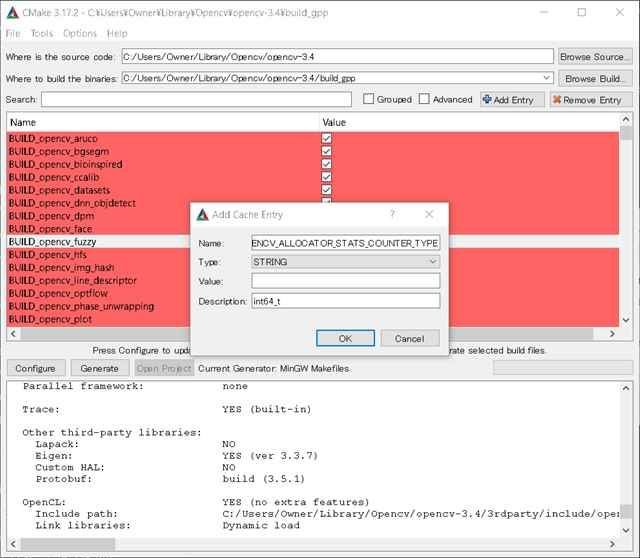The width and height of the screenshot is (640, 558).
Task: Click the Browse Build button
Action: [594, 78]
